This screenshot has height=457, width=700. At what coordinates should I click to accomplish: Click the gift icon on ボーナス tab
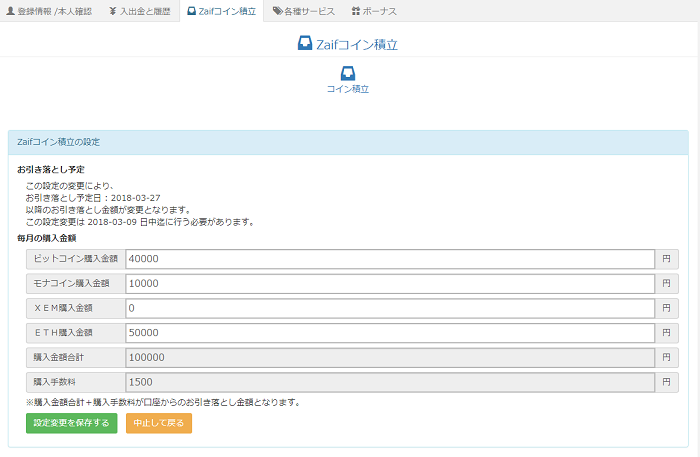pyautogui.click(x=356, y=11)
